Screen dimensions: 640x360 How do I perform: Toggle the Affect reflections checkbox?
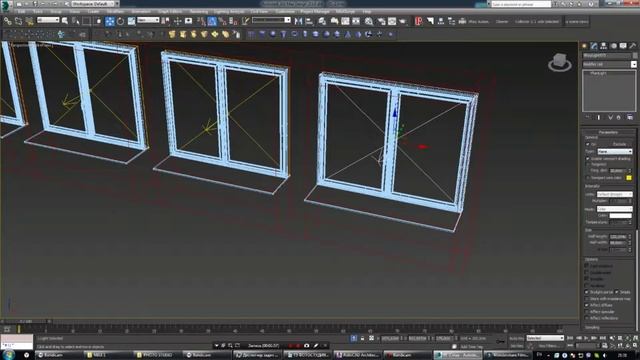(x=587, y=318)
